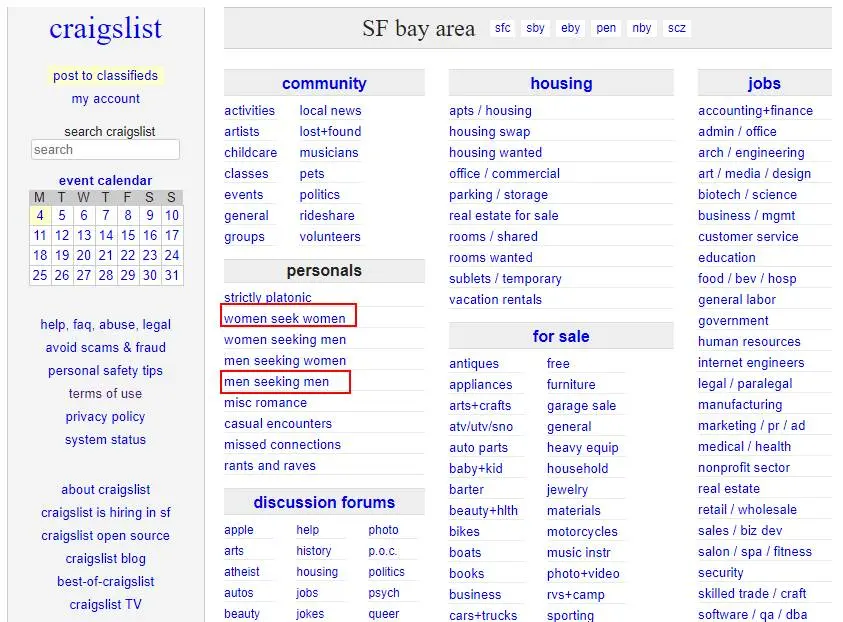Open craigslist open source link
Image resolution: width=843 pixels, height=622 pixels.
tap(105, 536)
